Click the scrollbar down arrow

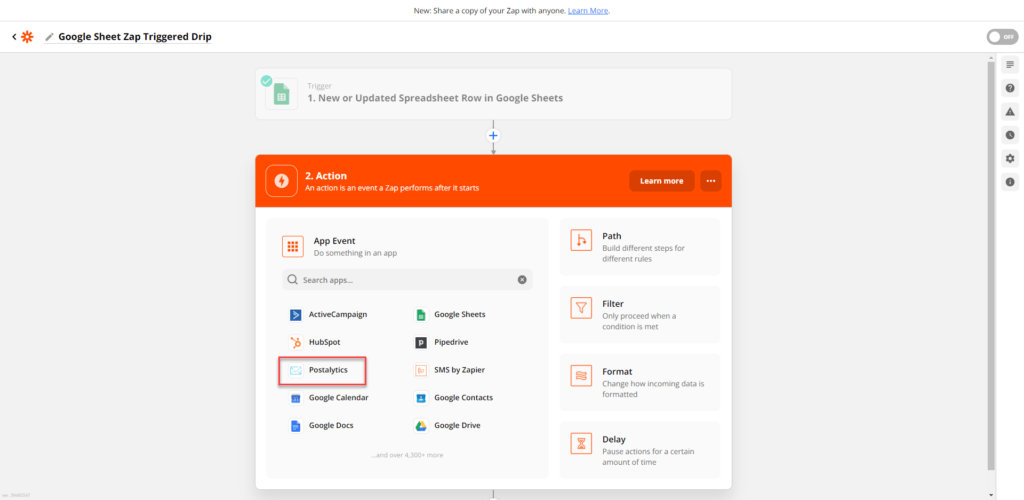tap(992, 495)
